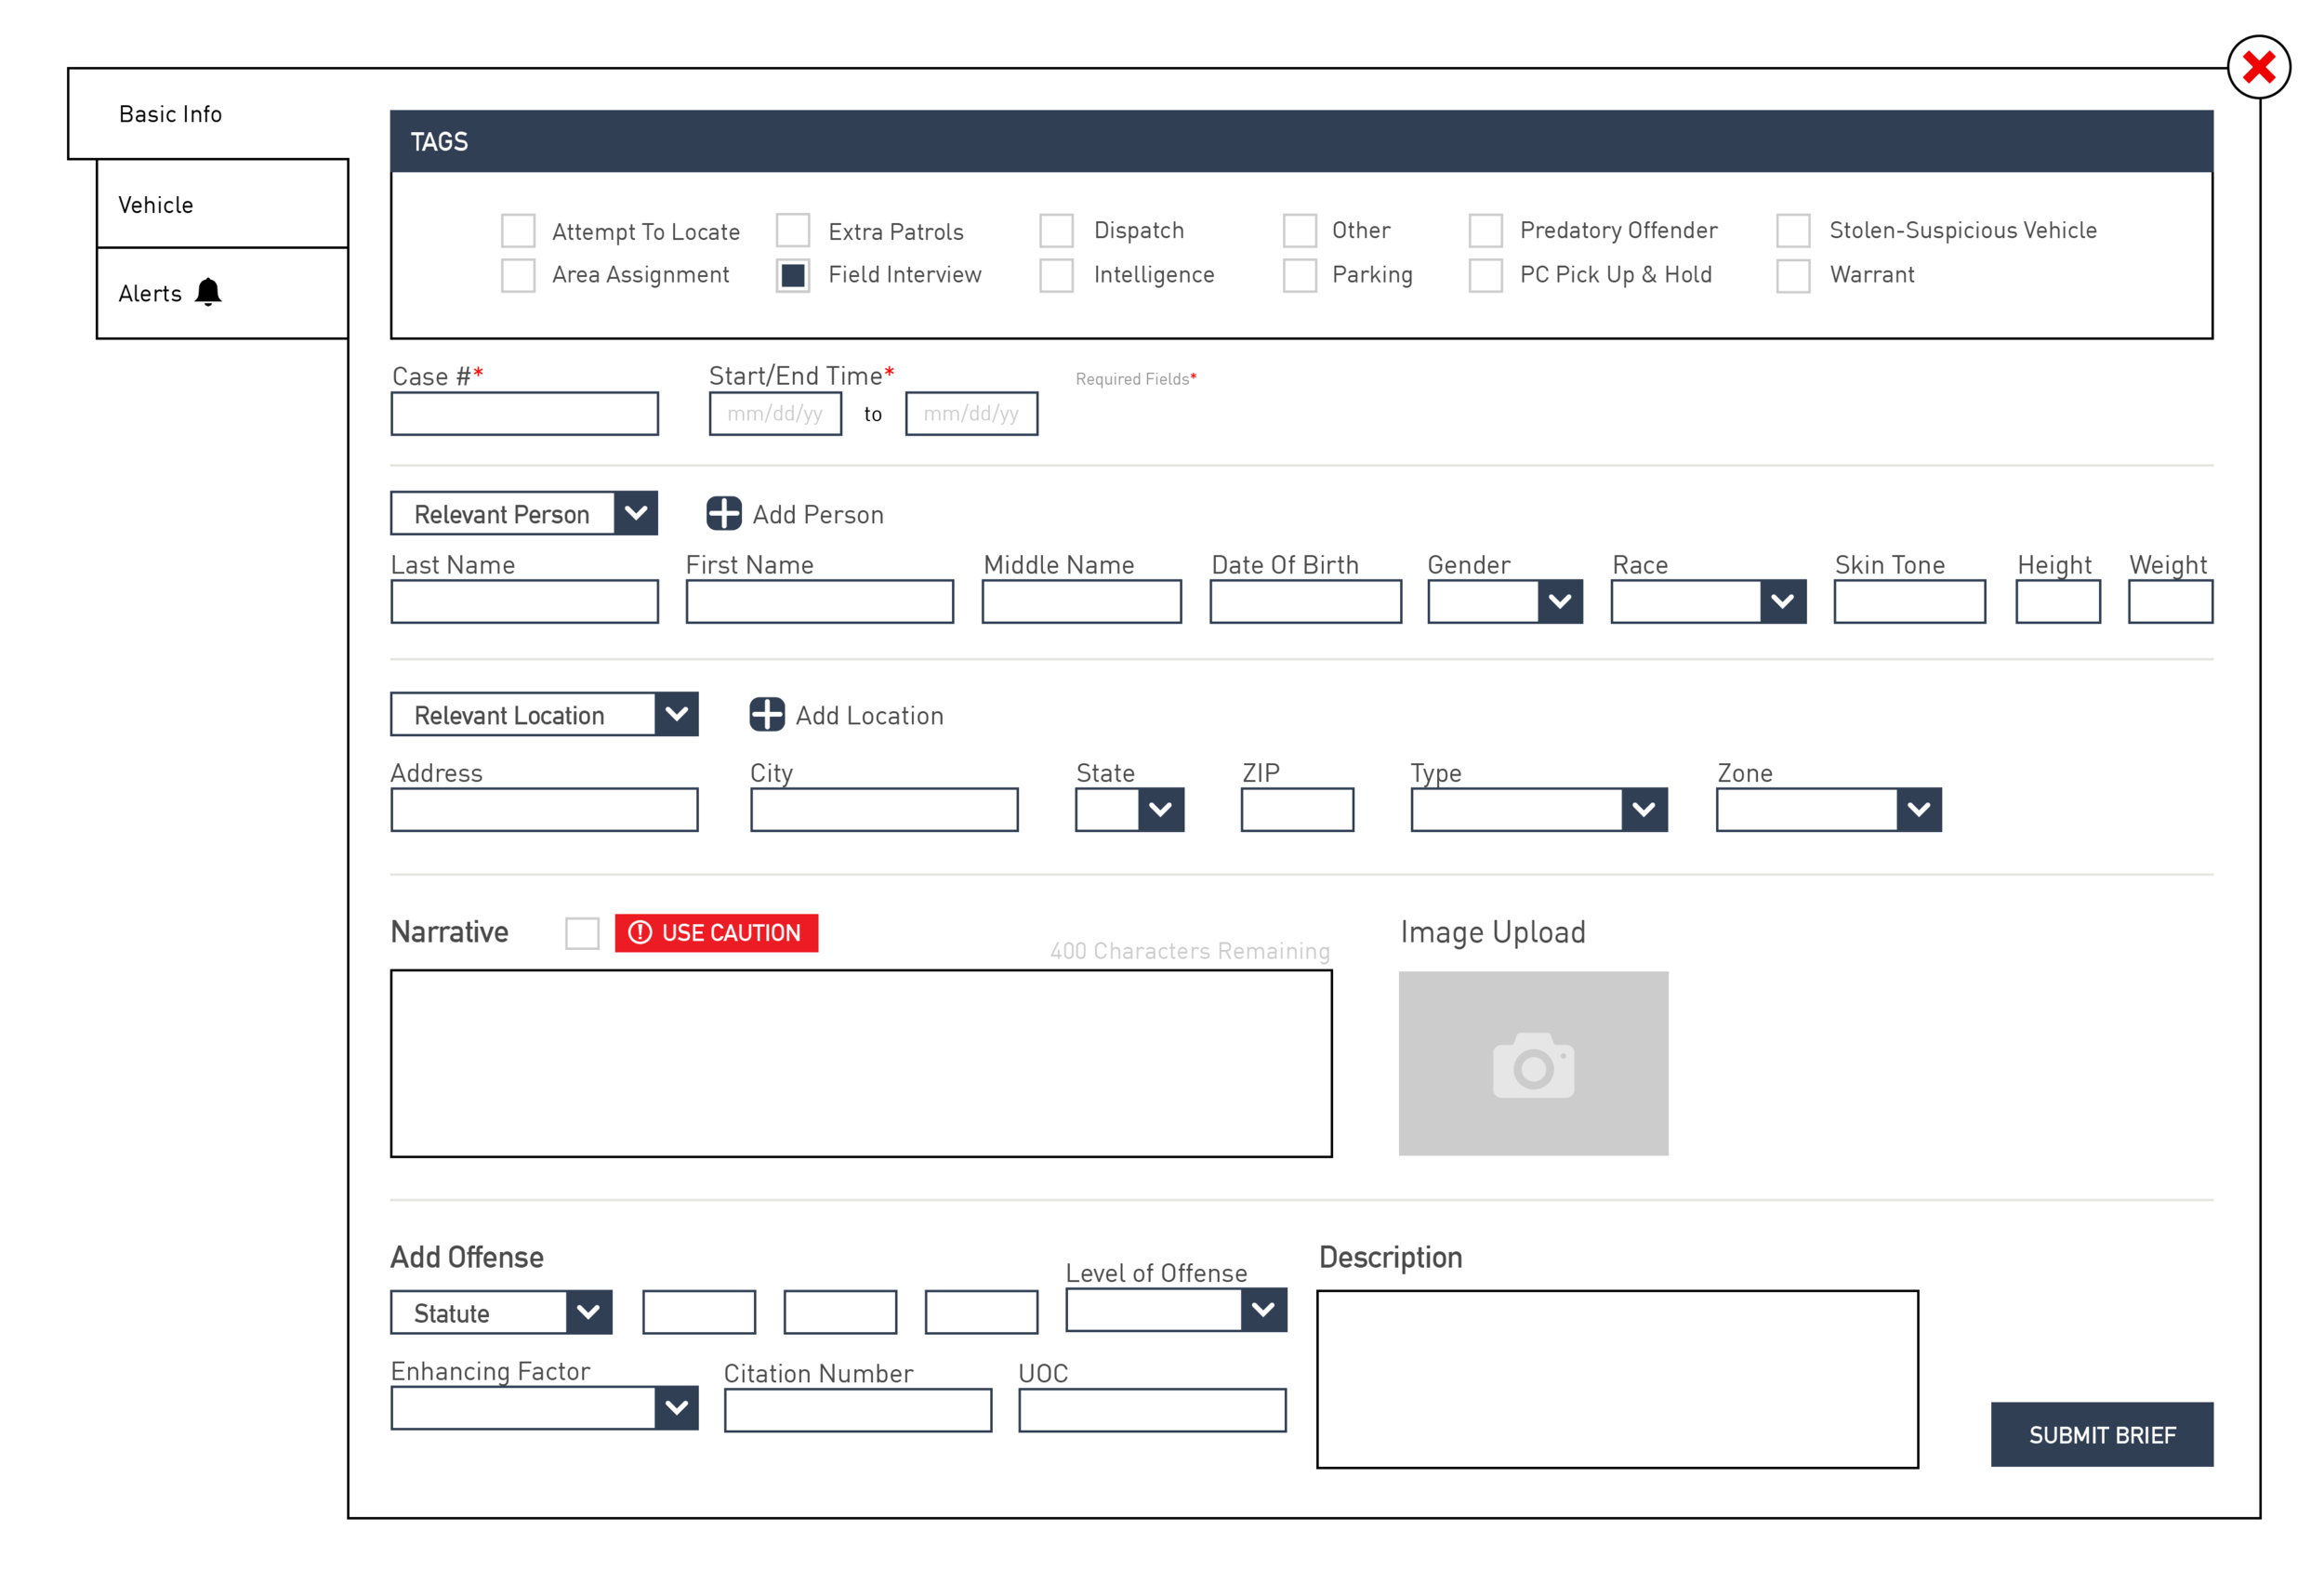Toggle the Use Caution checkbox next to Narrative
Image resolution: width=2324 pixels, height=1596 pixels.
tap(582, 932)
